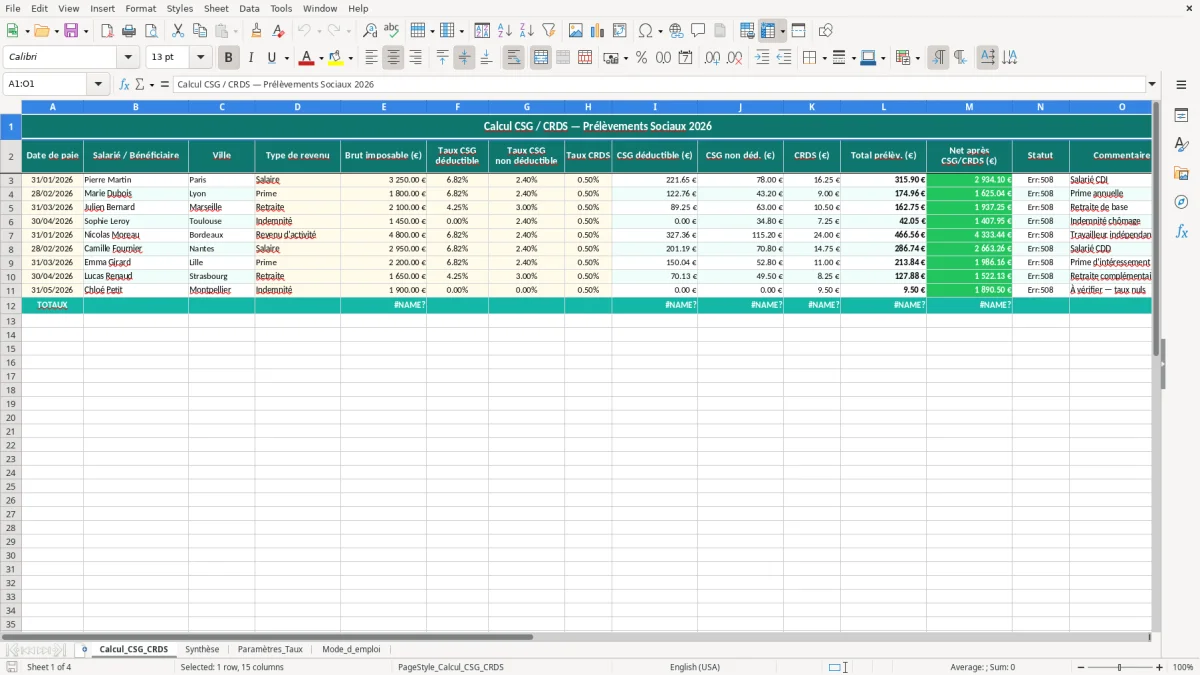Image resolution: width=1200 pixels, height=675 pixels.
Task: Click the formula input line
Action: click(x=659, y=84)
